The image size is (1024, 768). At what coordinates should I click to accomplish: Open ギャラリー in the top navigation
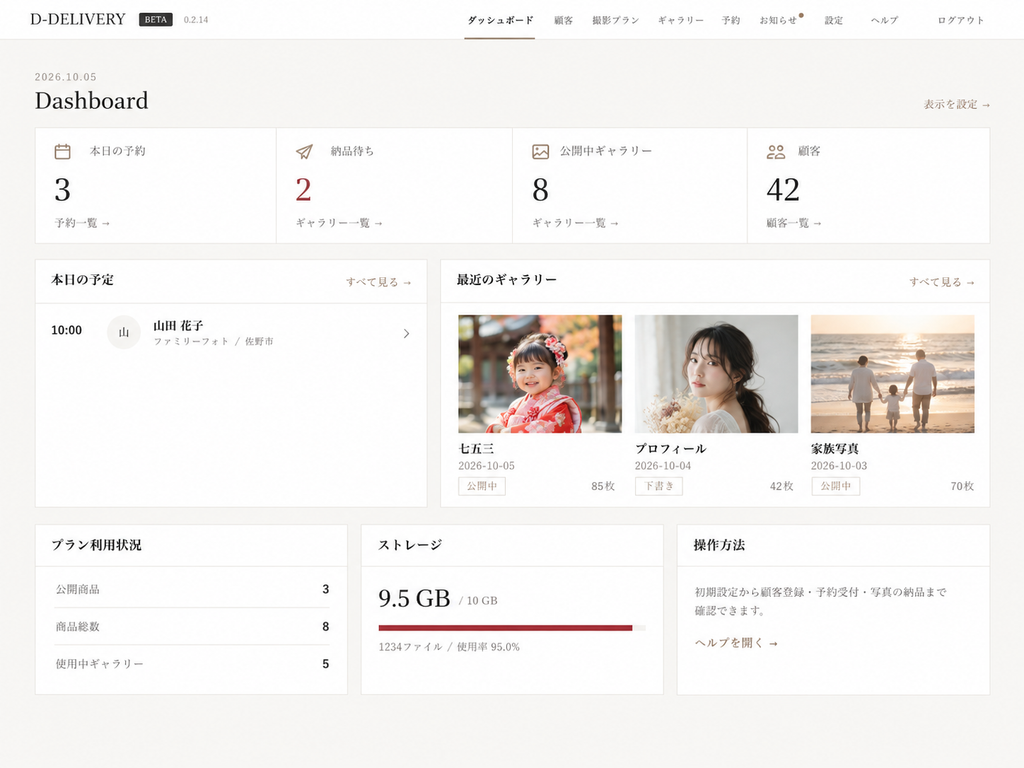click(680, 20)
